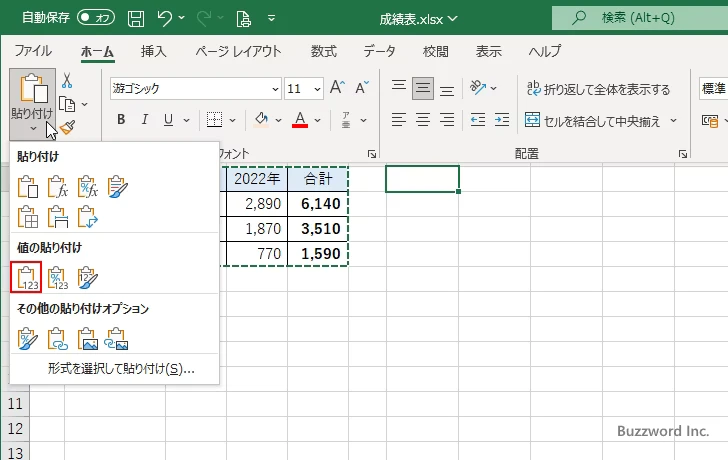Choose Values and Number Formatting paste icon

click(x=58, y=278)
